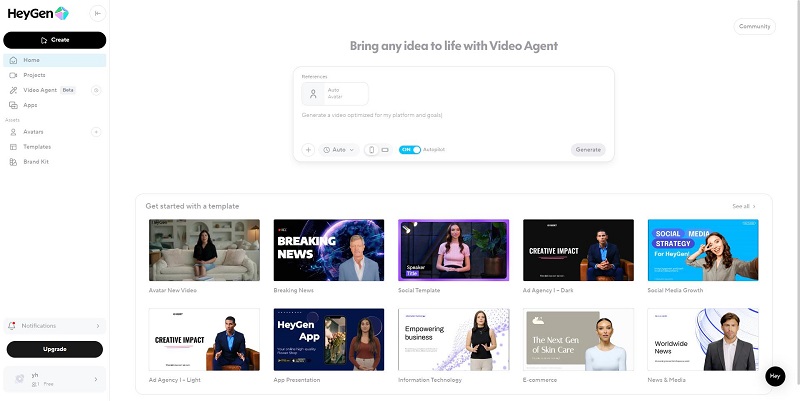Viewport: 800px width, 401px height.
Task: Click the 'Get started with a template' heading
Action: pyautogui.click(x=192, y=206)
